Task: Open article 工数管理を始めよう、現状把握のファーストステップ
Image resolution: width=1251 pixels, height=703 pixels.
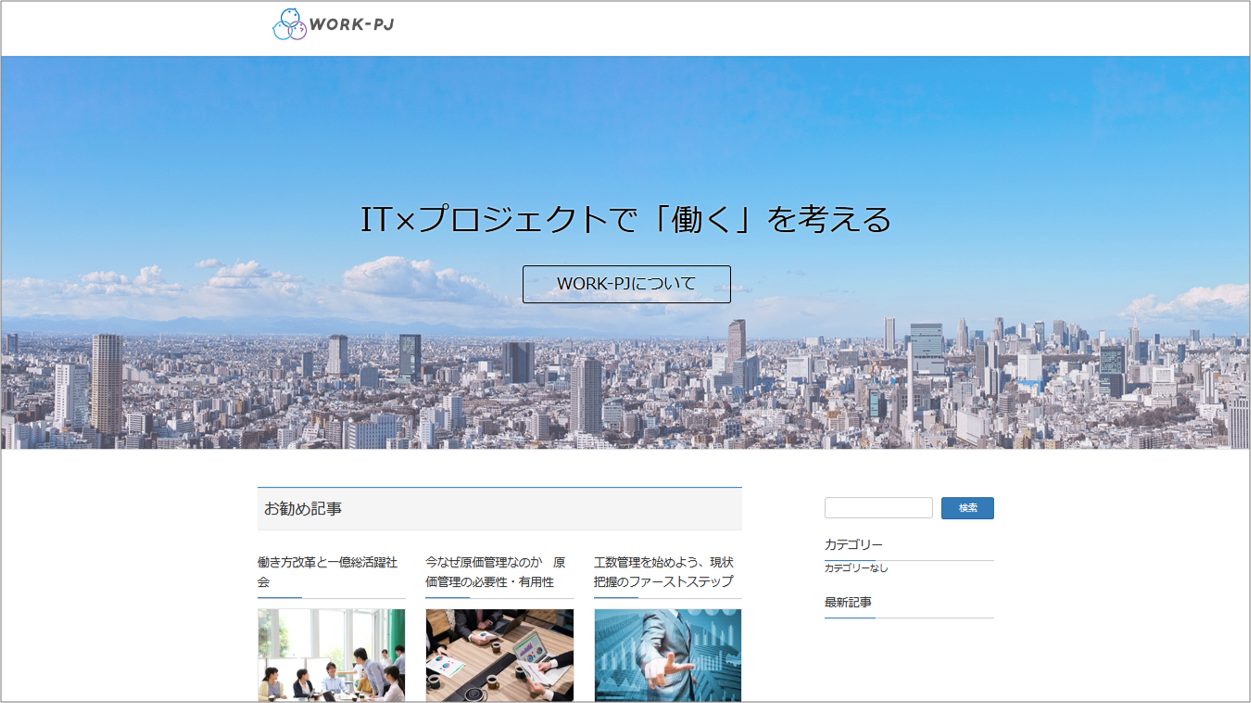Action: [x=664, y=572]
